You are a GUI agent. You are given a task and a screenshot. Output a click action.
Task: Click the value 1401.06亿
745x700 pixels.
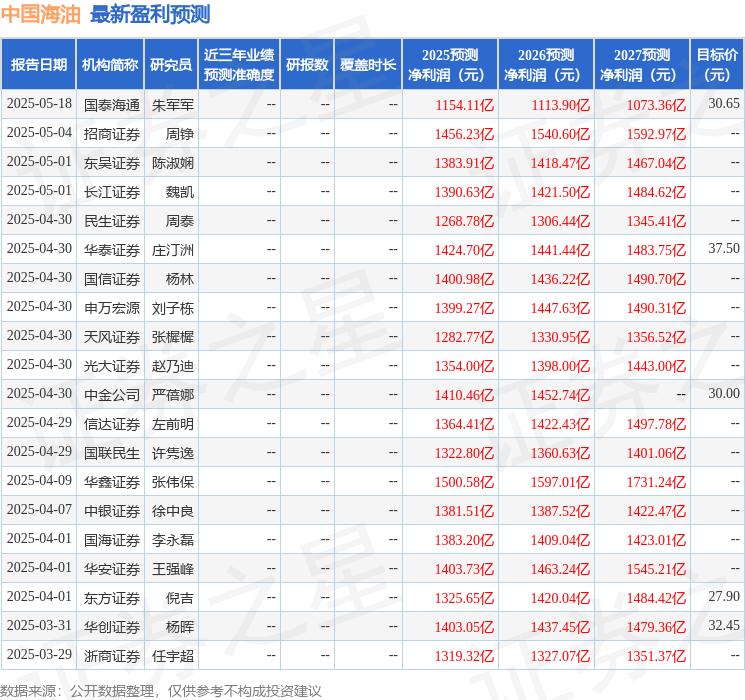[656, 453]
